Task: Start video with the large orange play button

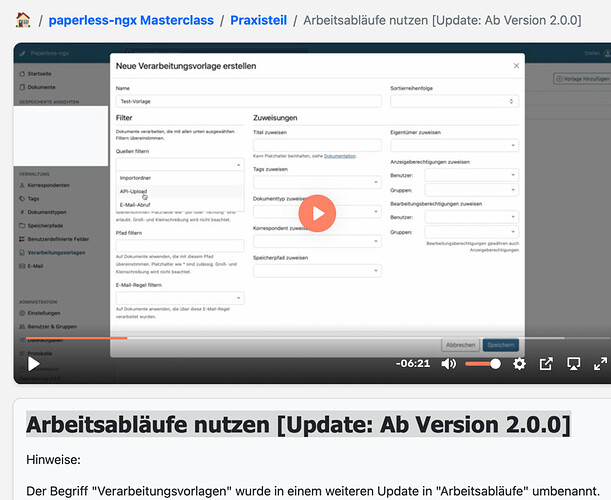Action: coord(317,213)
